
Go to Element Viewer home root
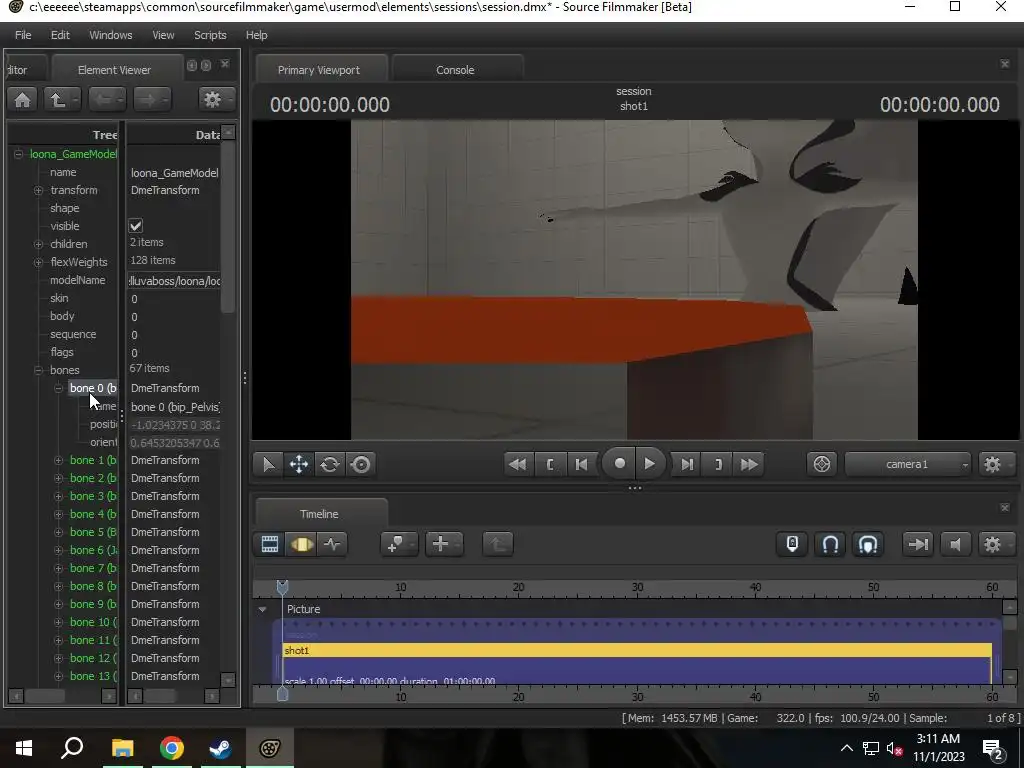(22, 100)
